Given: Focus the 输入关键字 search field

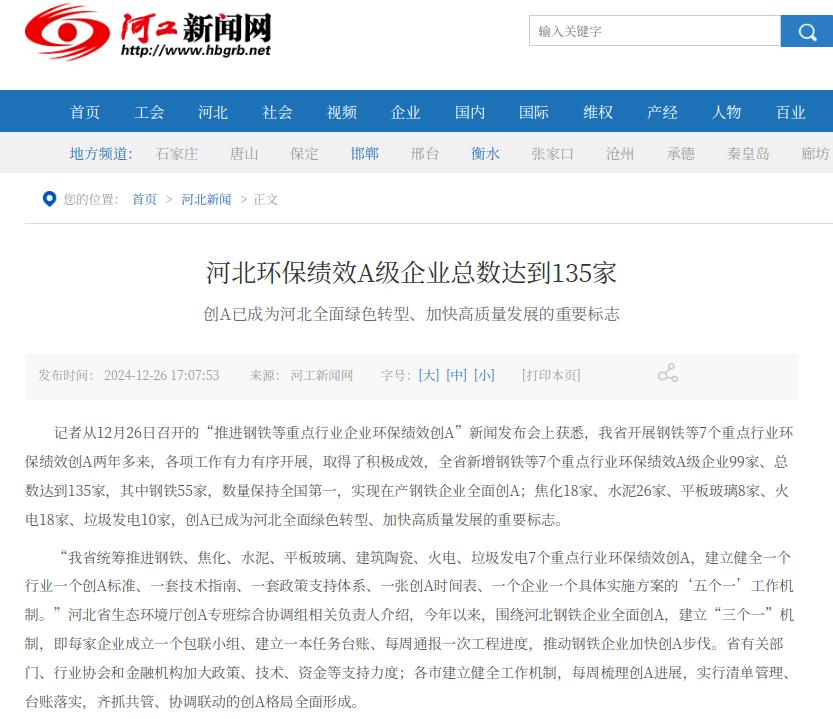Looking at the screenshot, I should pos(654,31).
